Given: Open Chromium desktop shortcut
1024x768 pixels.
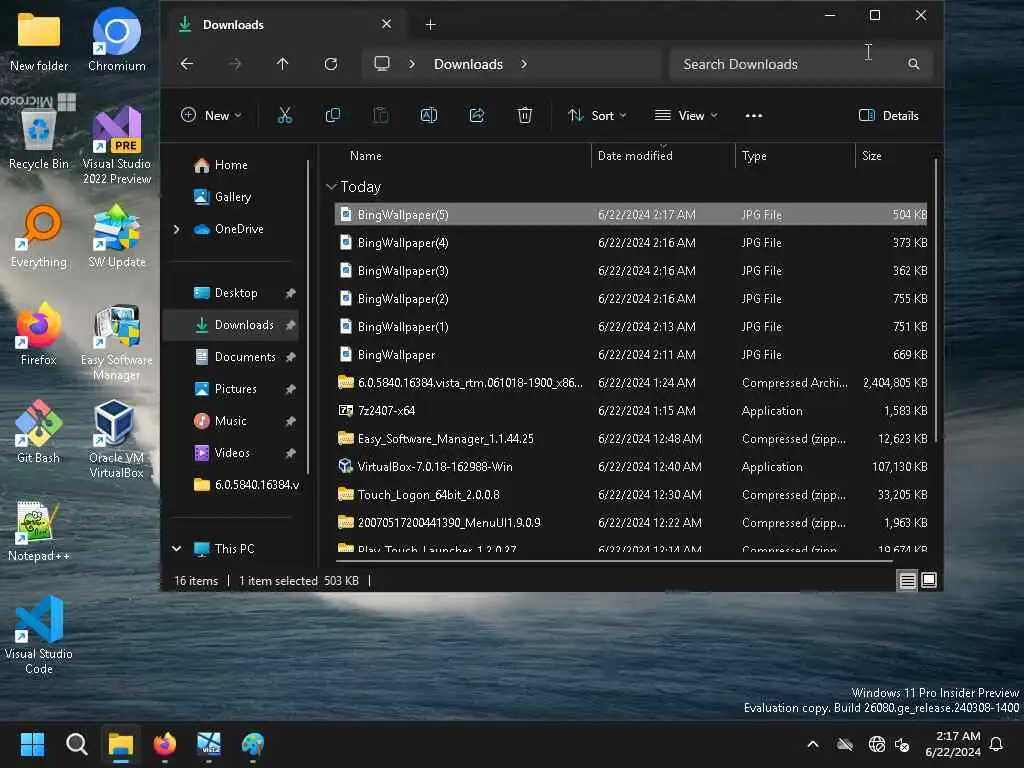Looking at the screenshot, I should coord(116,39).
